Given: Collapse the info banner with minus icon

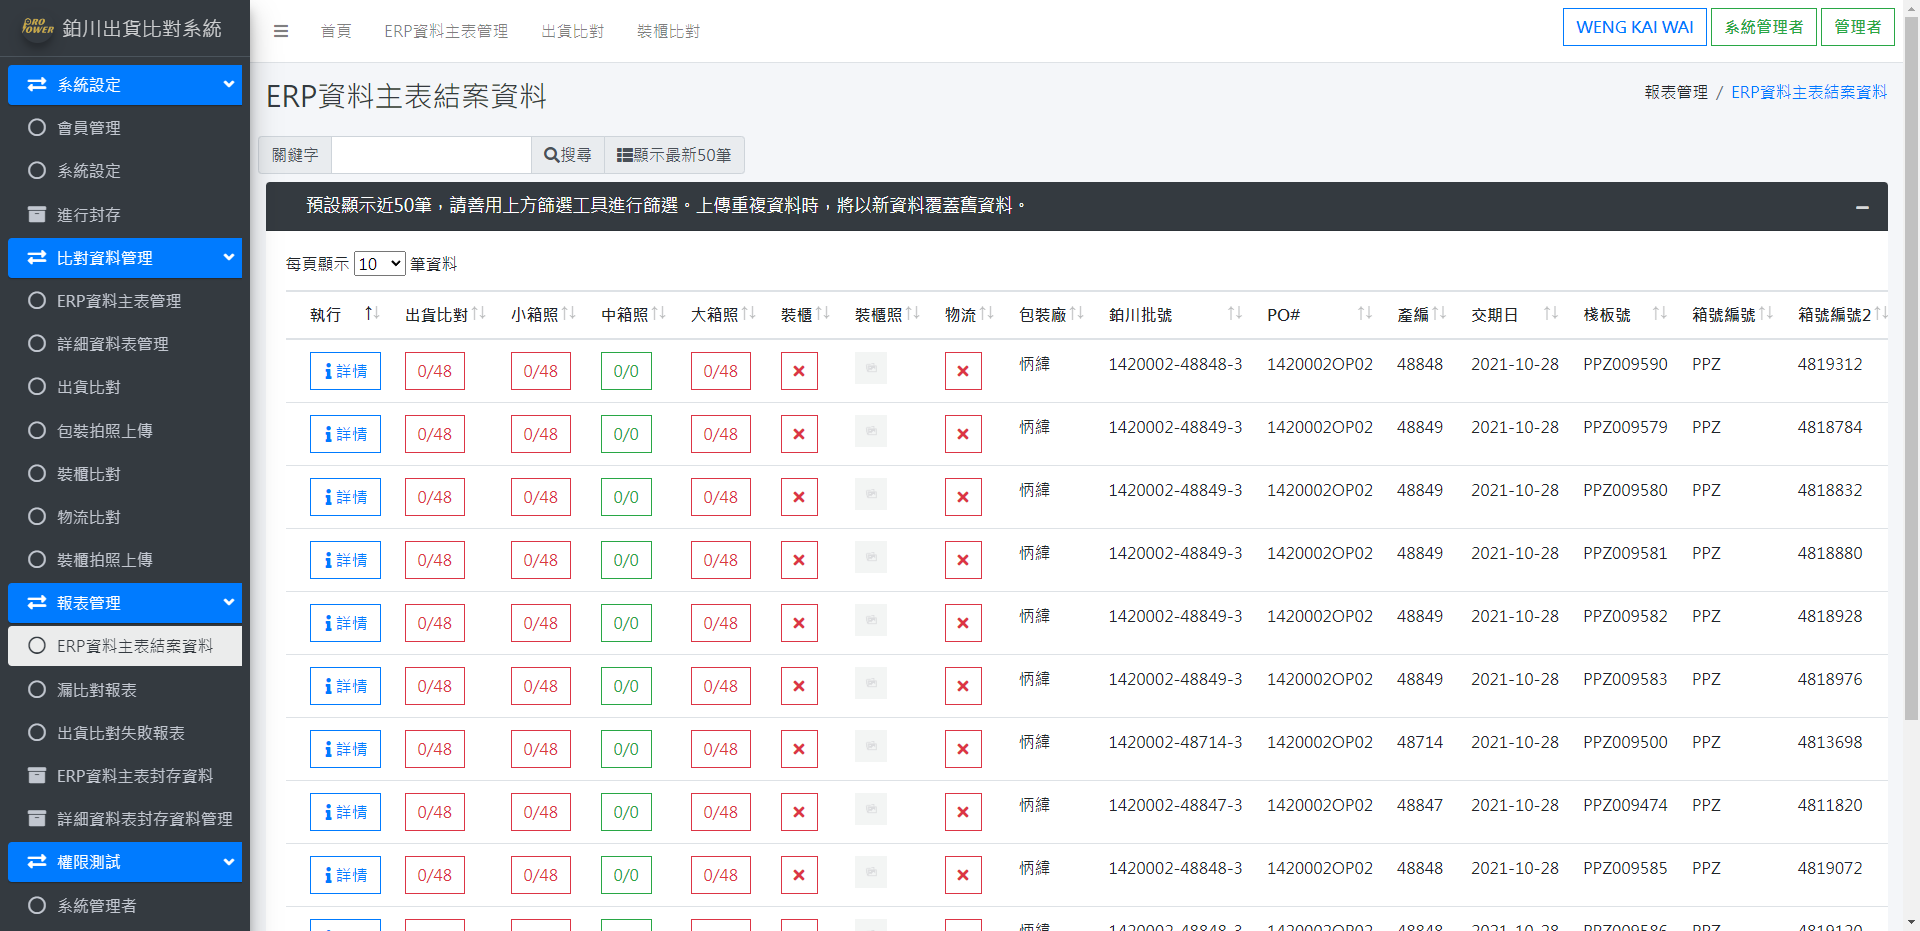Looking at the screenshot, I should click(x=1862, y=207).
